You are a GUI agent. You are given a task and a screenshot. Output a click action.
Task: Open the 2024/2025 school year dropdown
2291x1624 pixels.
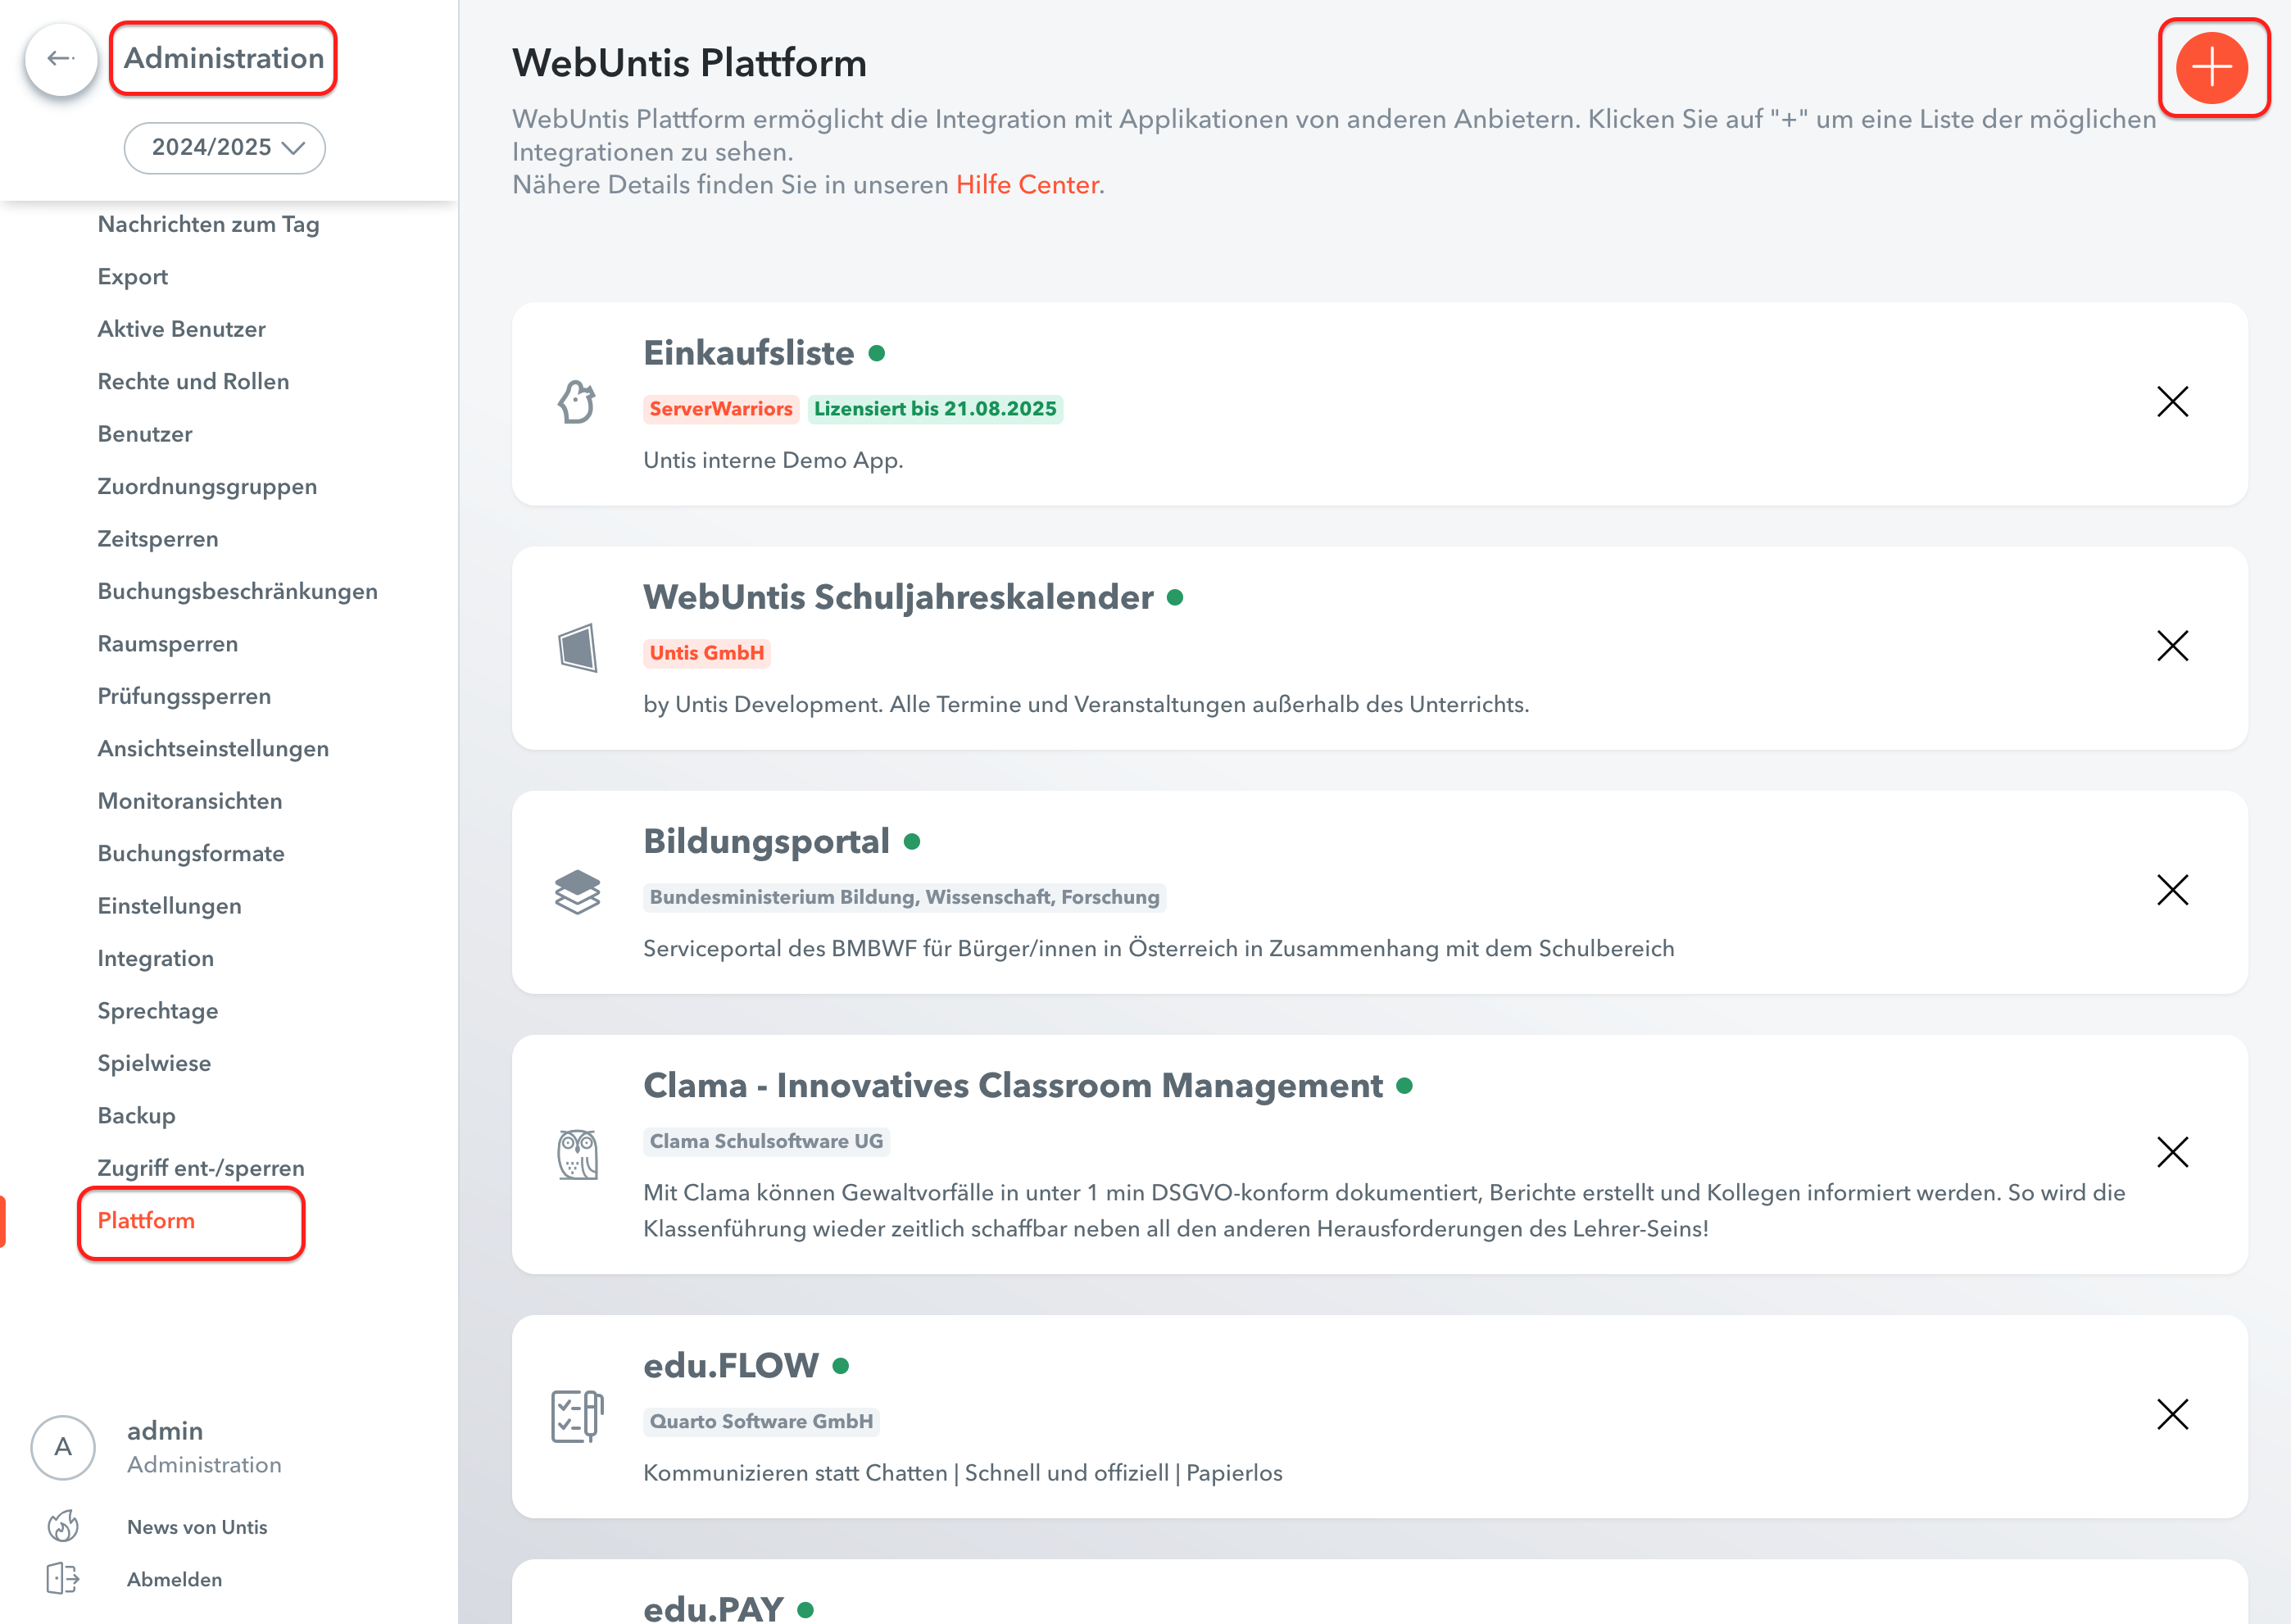pos(225,148)
